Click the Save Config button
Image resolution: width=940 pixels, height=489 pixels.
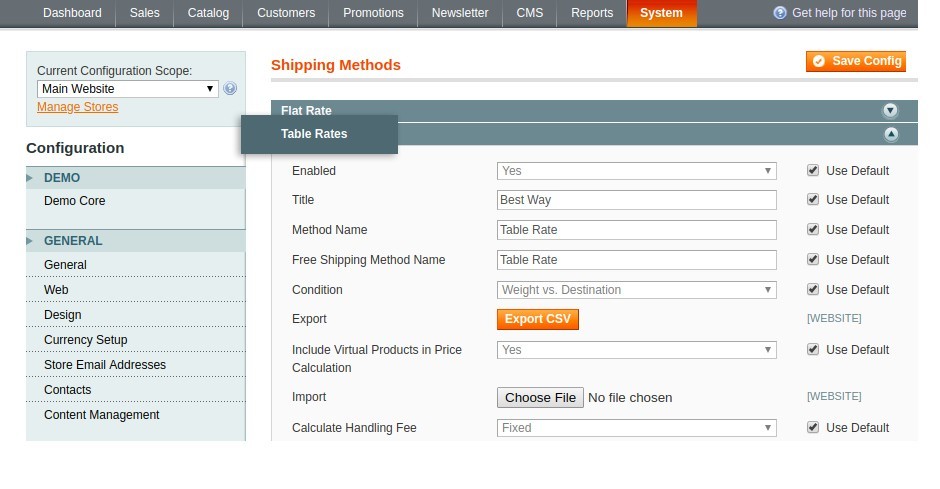[855, 61]
